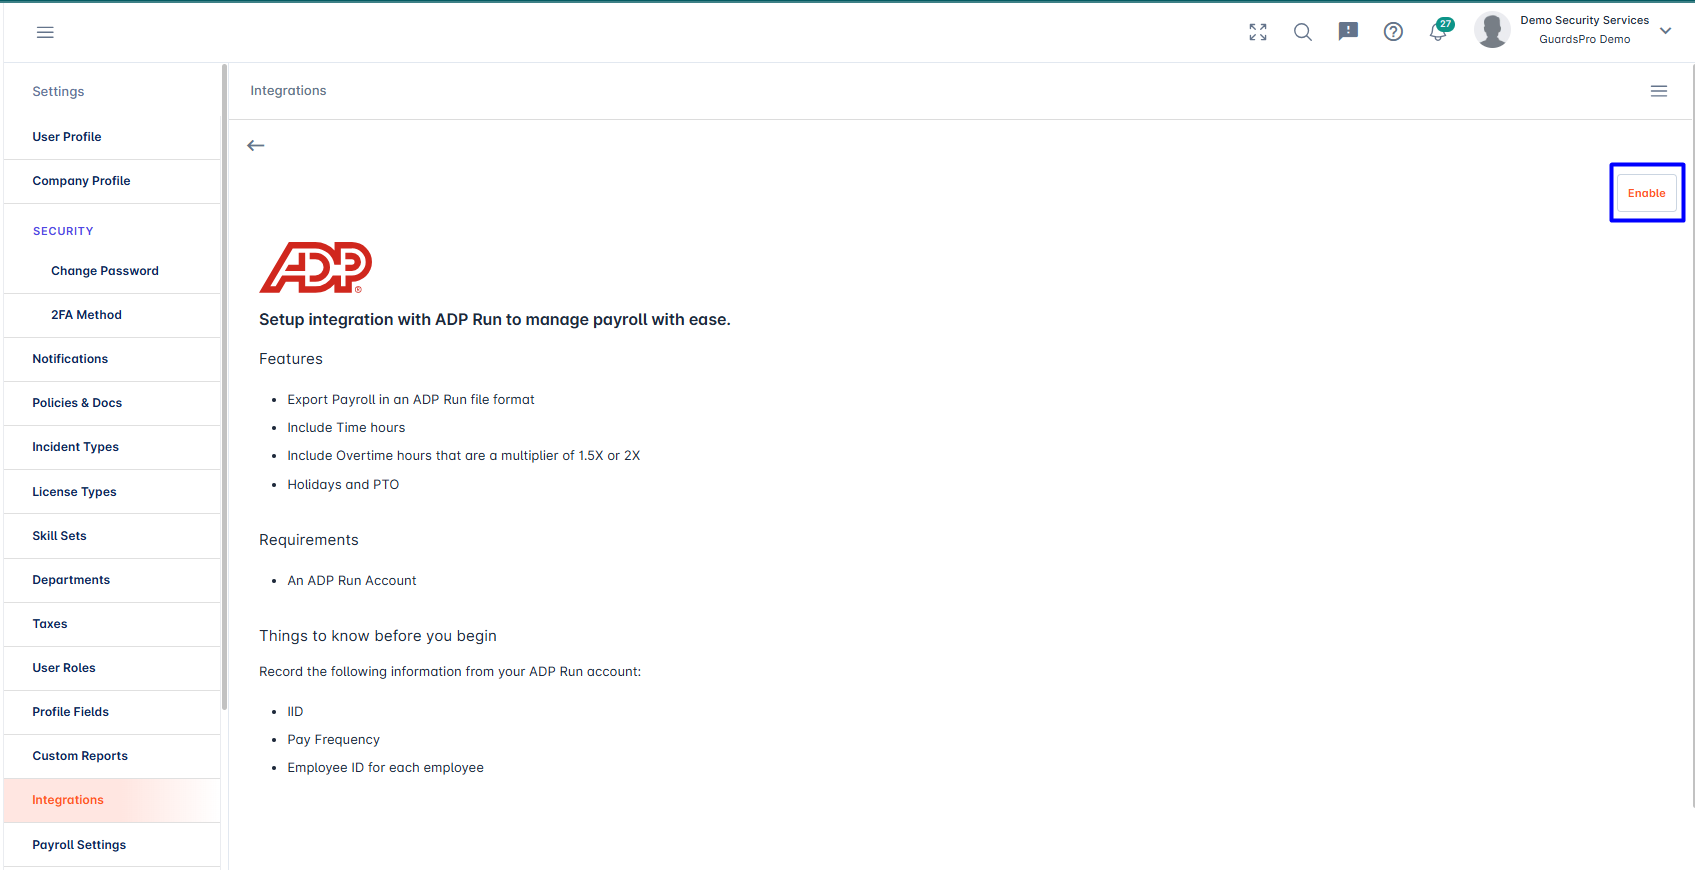The height and width of the screenshot is (870, 1695).
Task: Click 'Holidays and PTO' feature text
Action: (x=343, y=484)
